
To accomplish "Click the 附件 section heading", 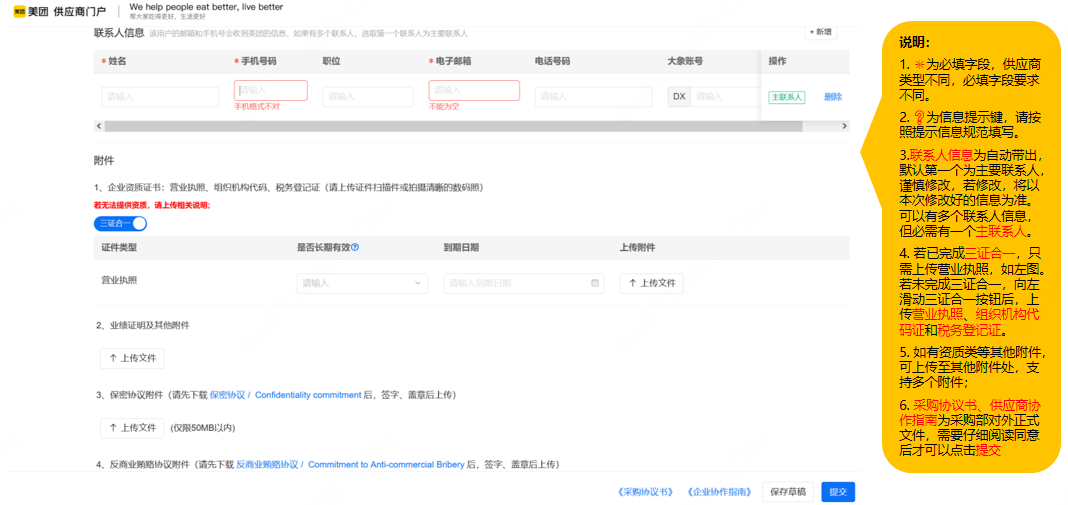I will pos(104,162).
